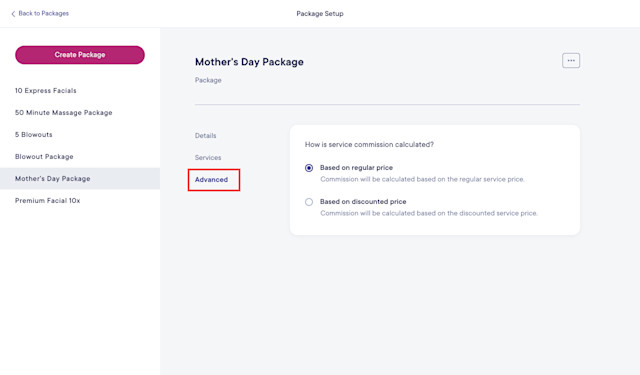Click Based on discounted price label text
This screenshot has width=640, height=375.
363,202
